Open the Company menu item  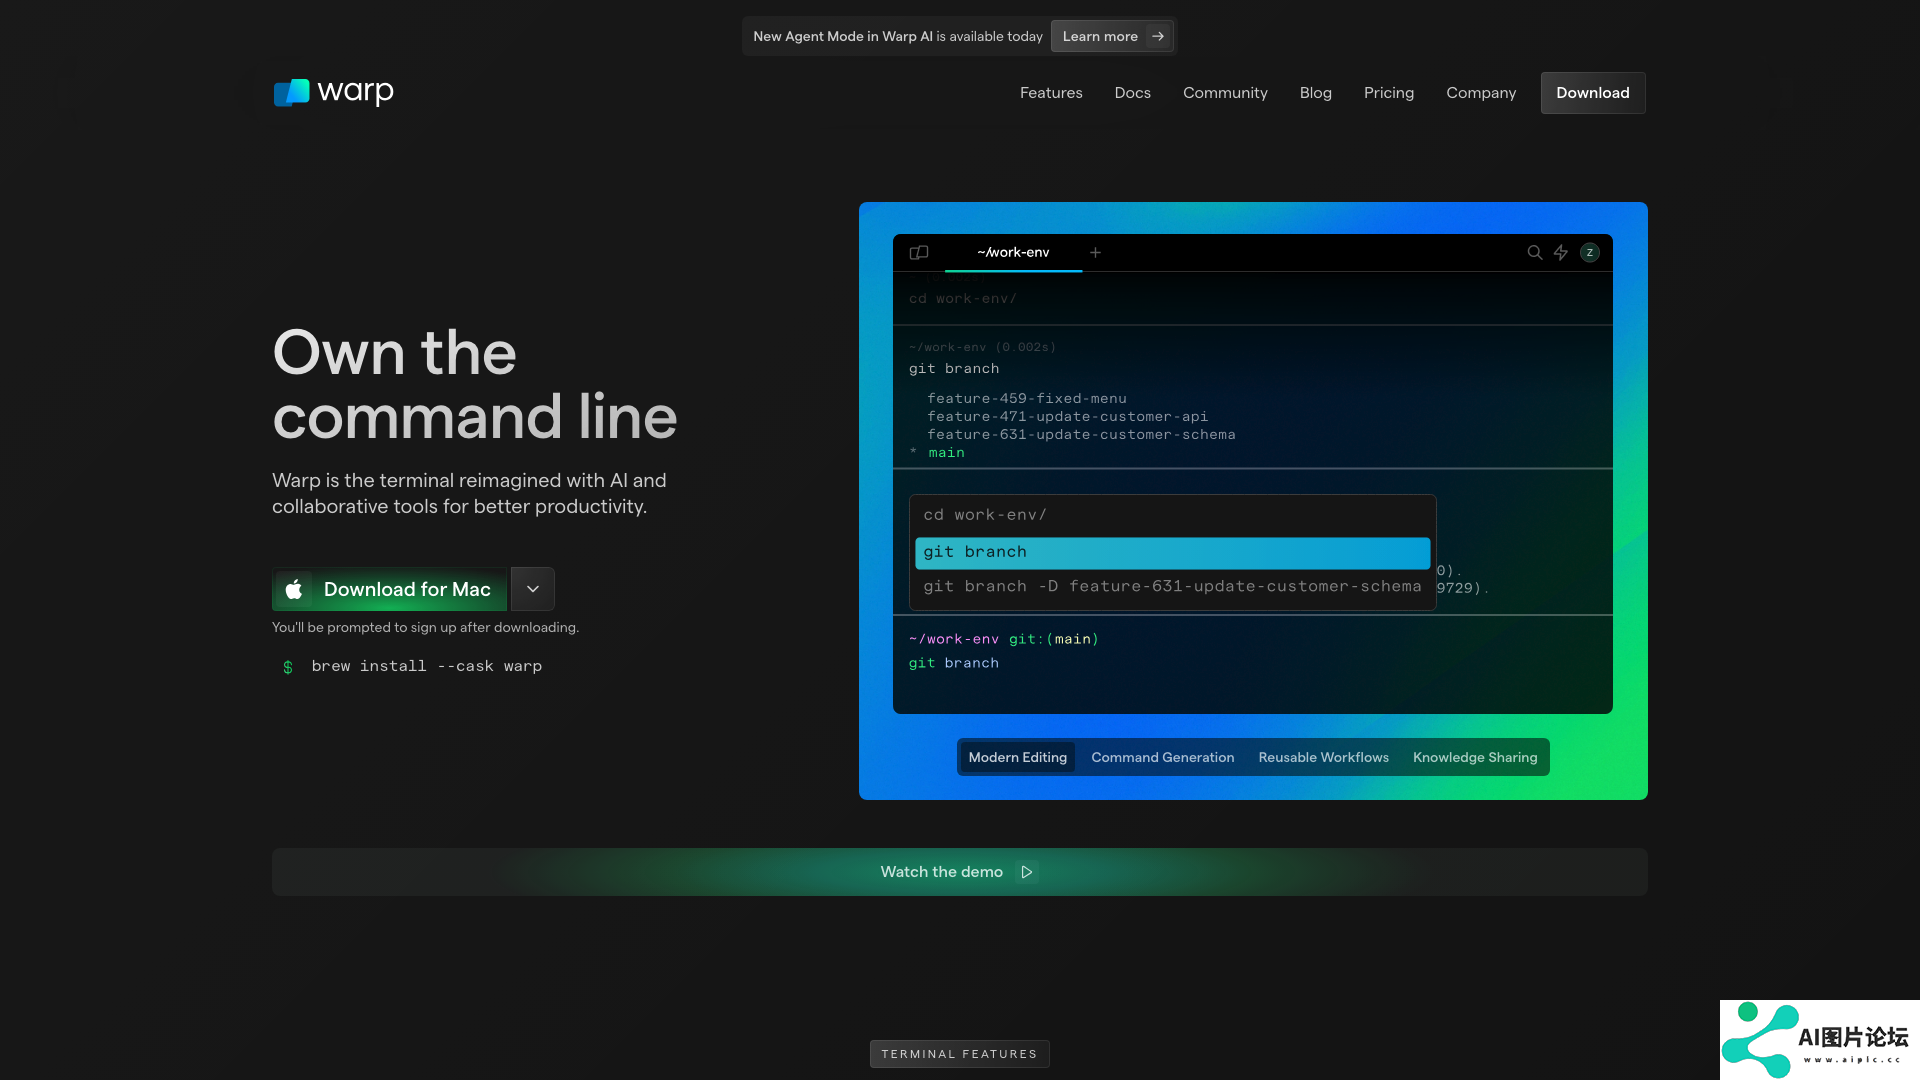[1481, 93]
